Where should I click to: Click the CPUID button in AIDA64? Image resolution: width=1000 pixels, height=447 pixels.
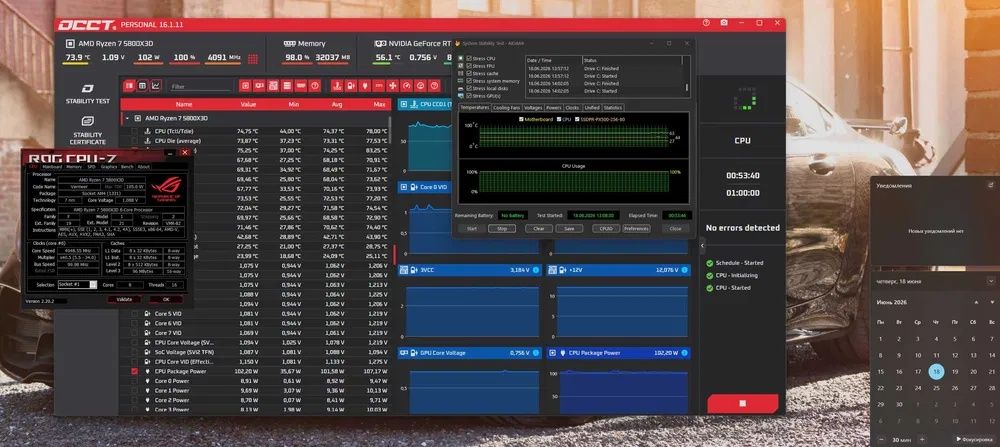coord(606,228)
